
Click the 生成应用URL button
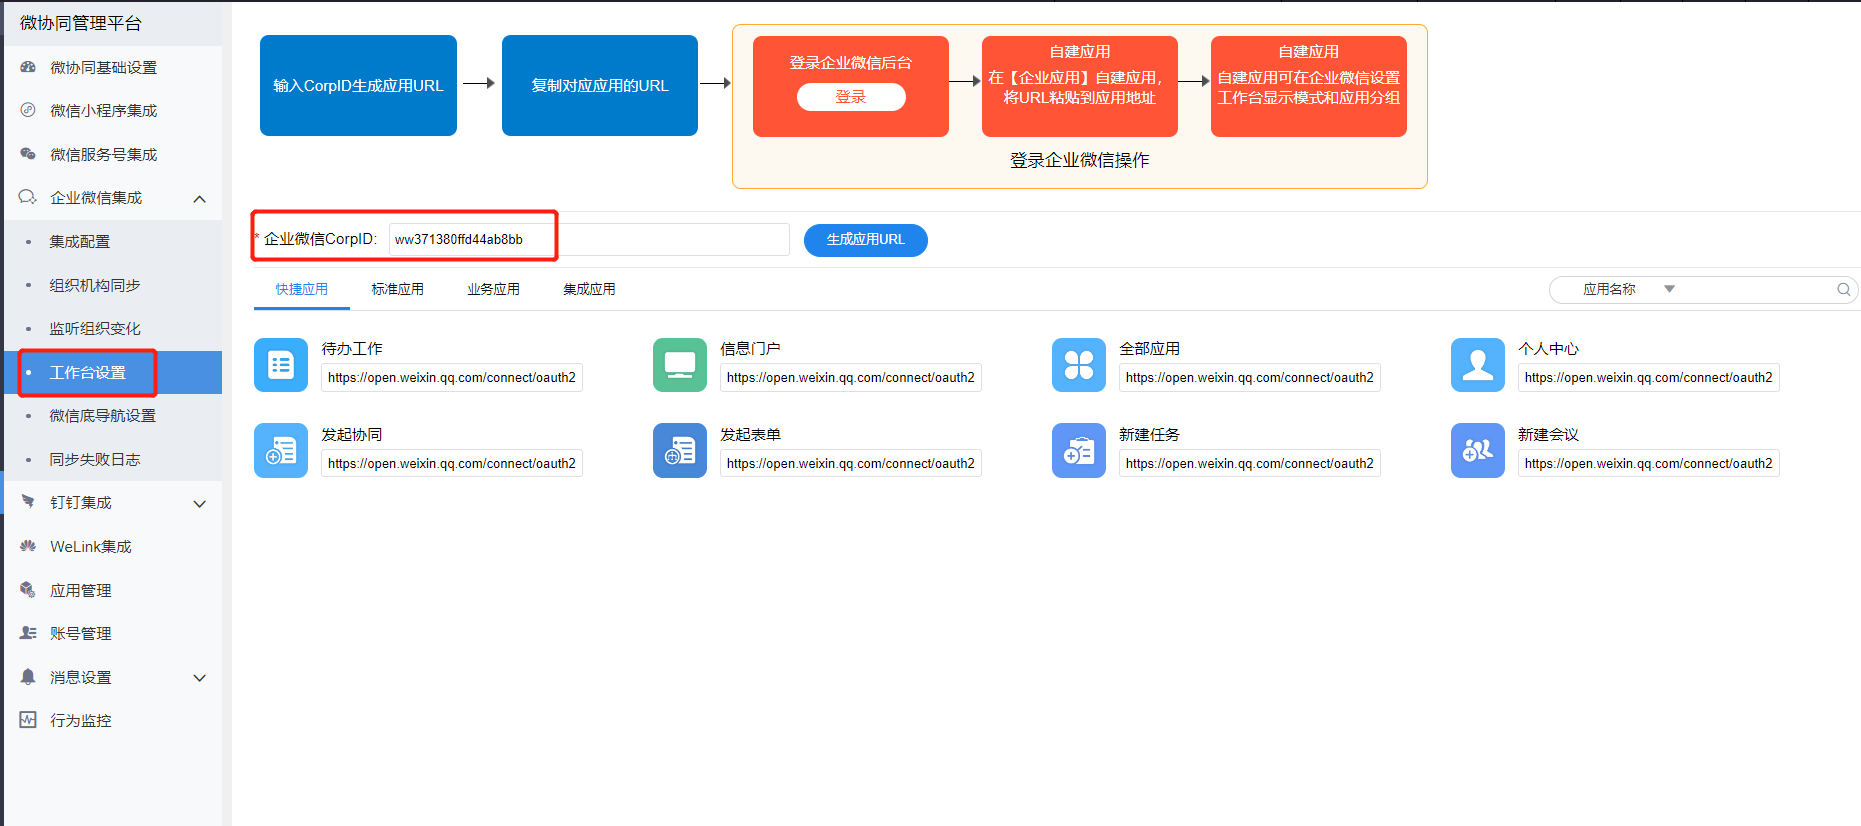pos(865,240)
